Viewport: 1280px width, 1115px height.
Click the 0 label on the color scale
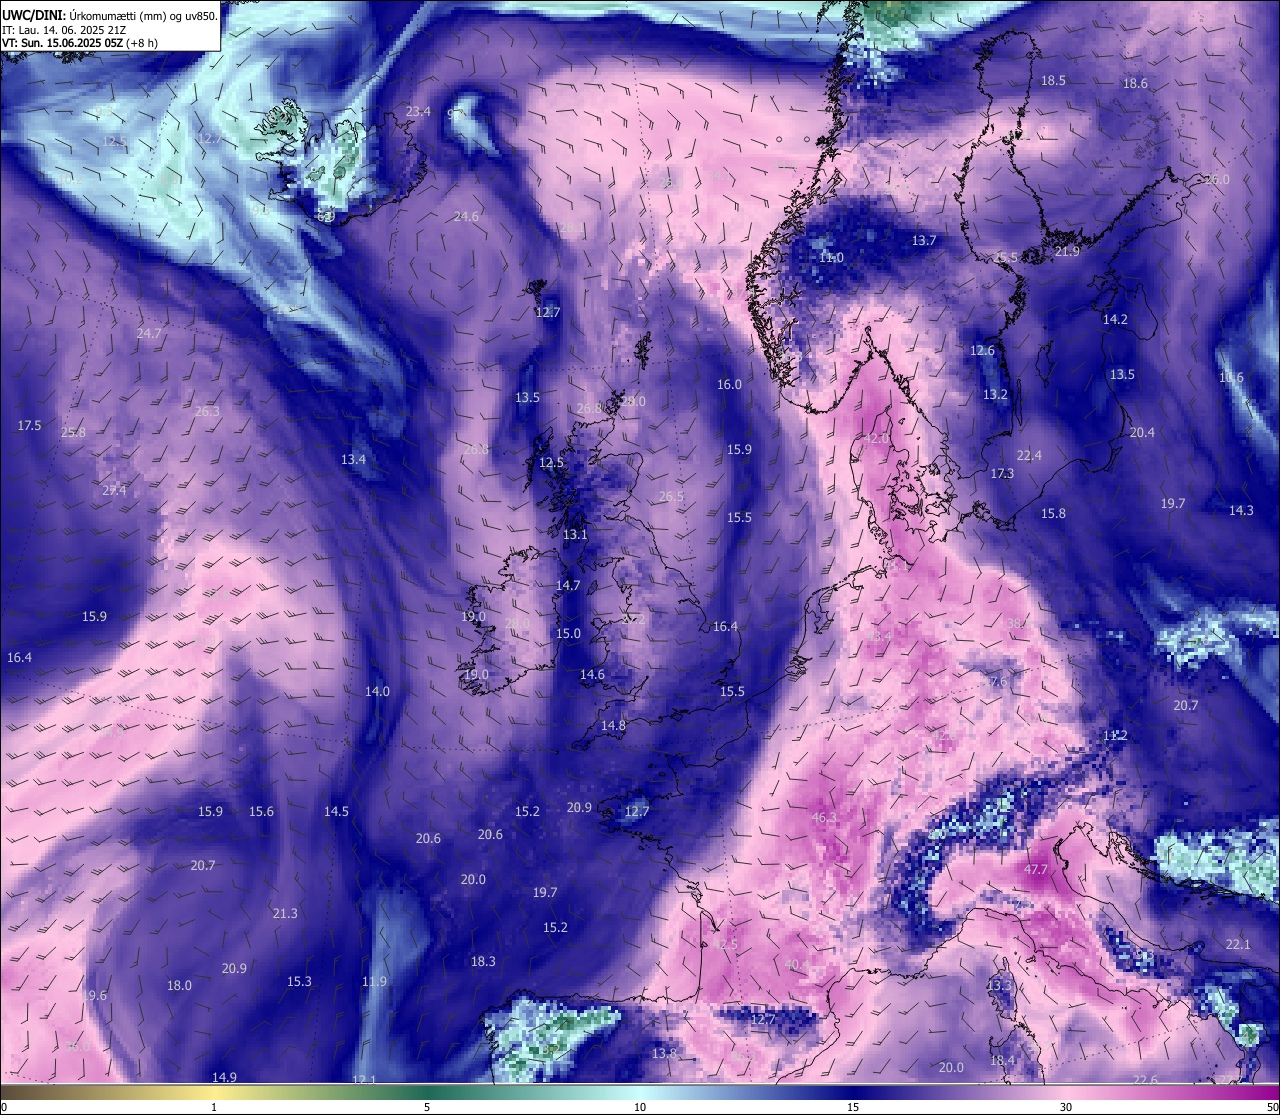pyautogui.click(x=3, y=1107)
